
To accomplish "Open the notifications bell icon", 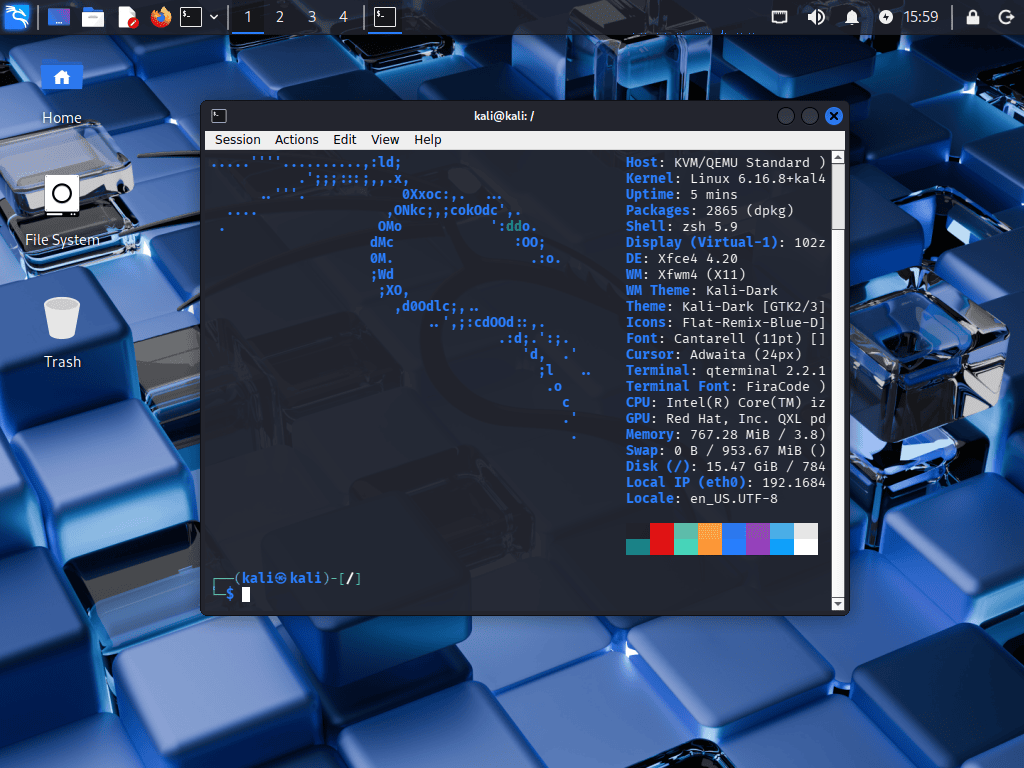I will pos(851,16).
